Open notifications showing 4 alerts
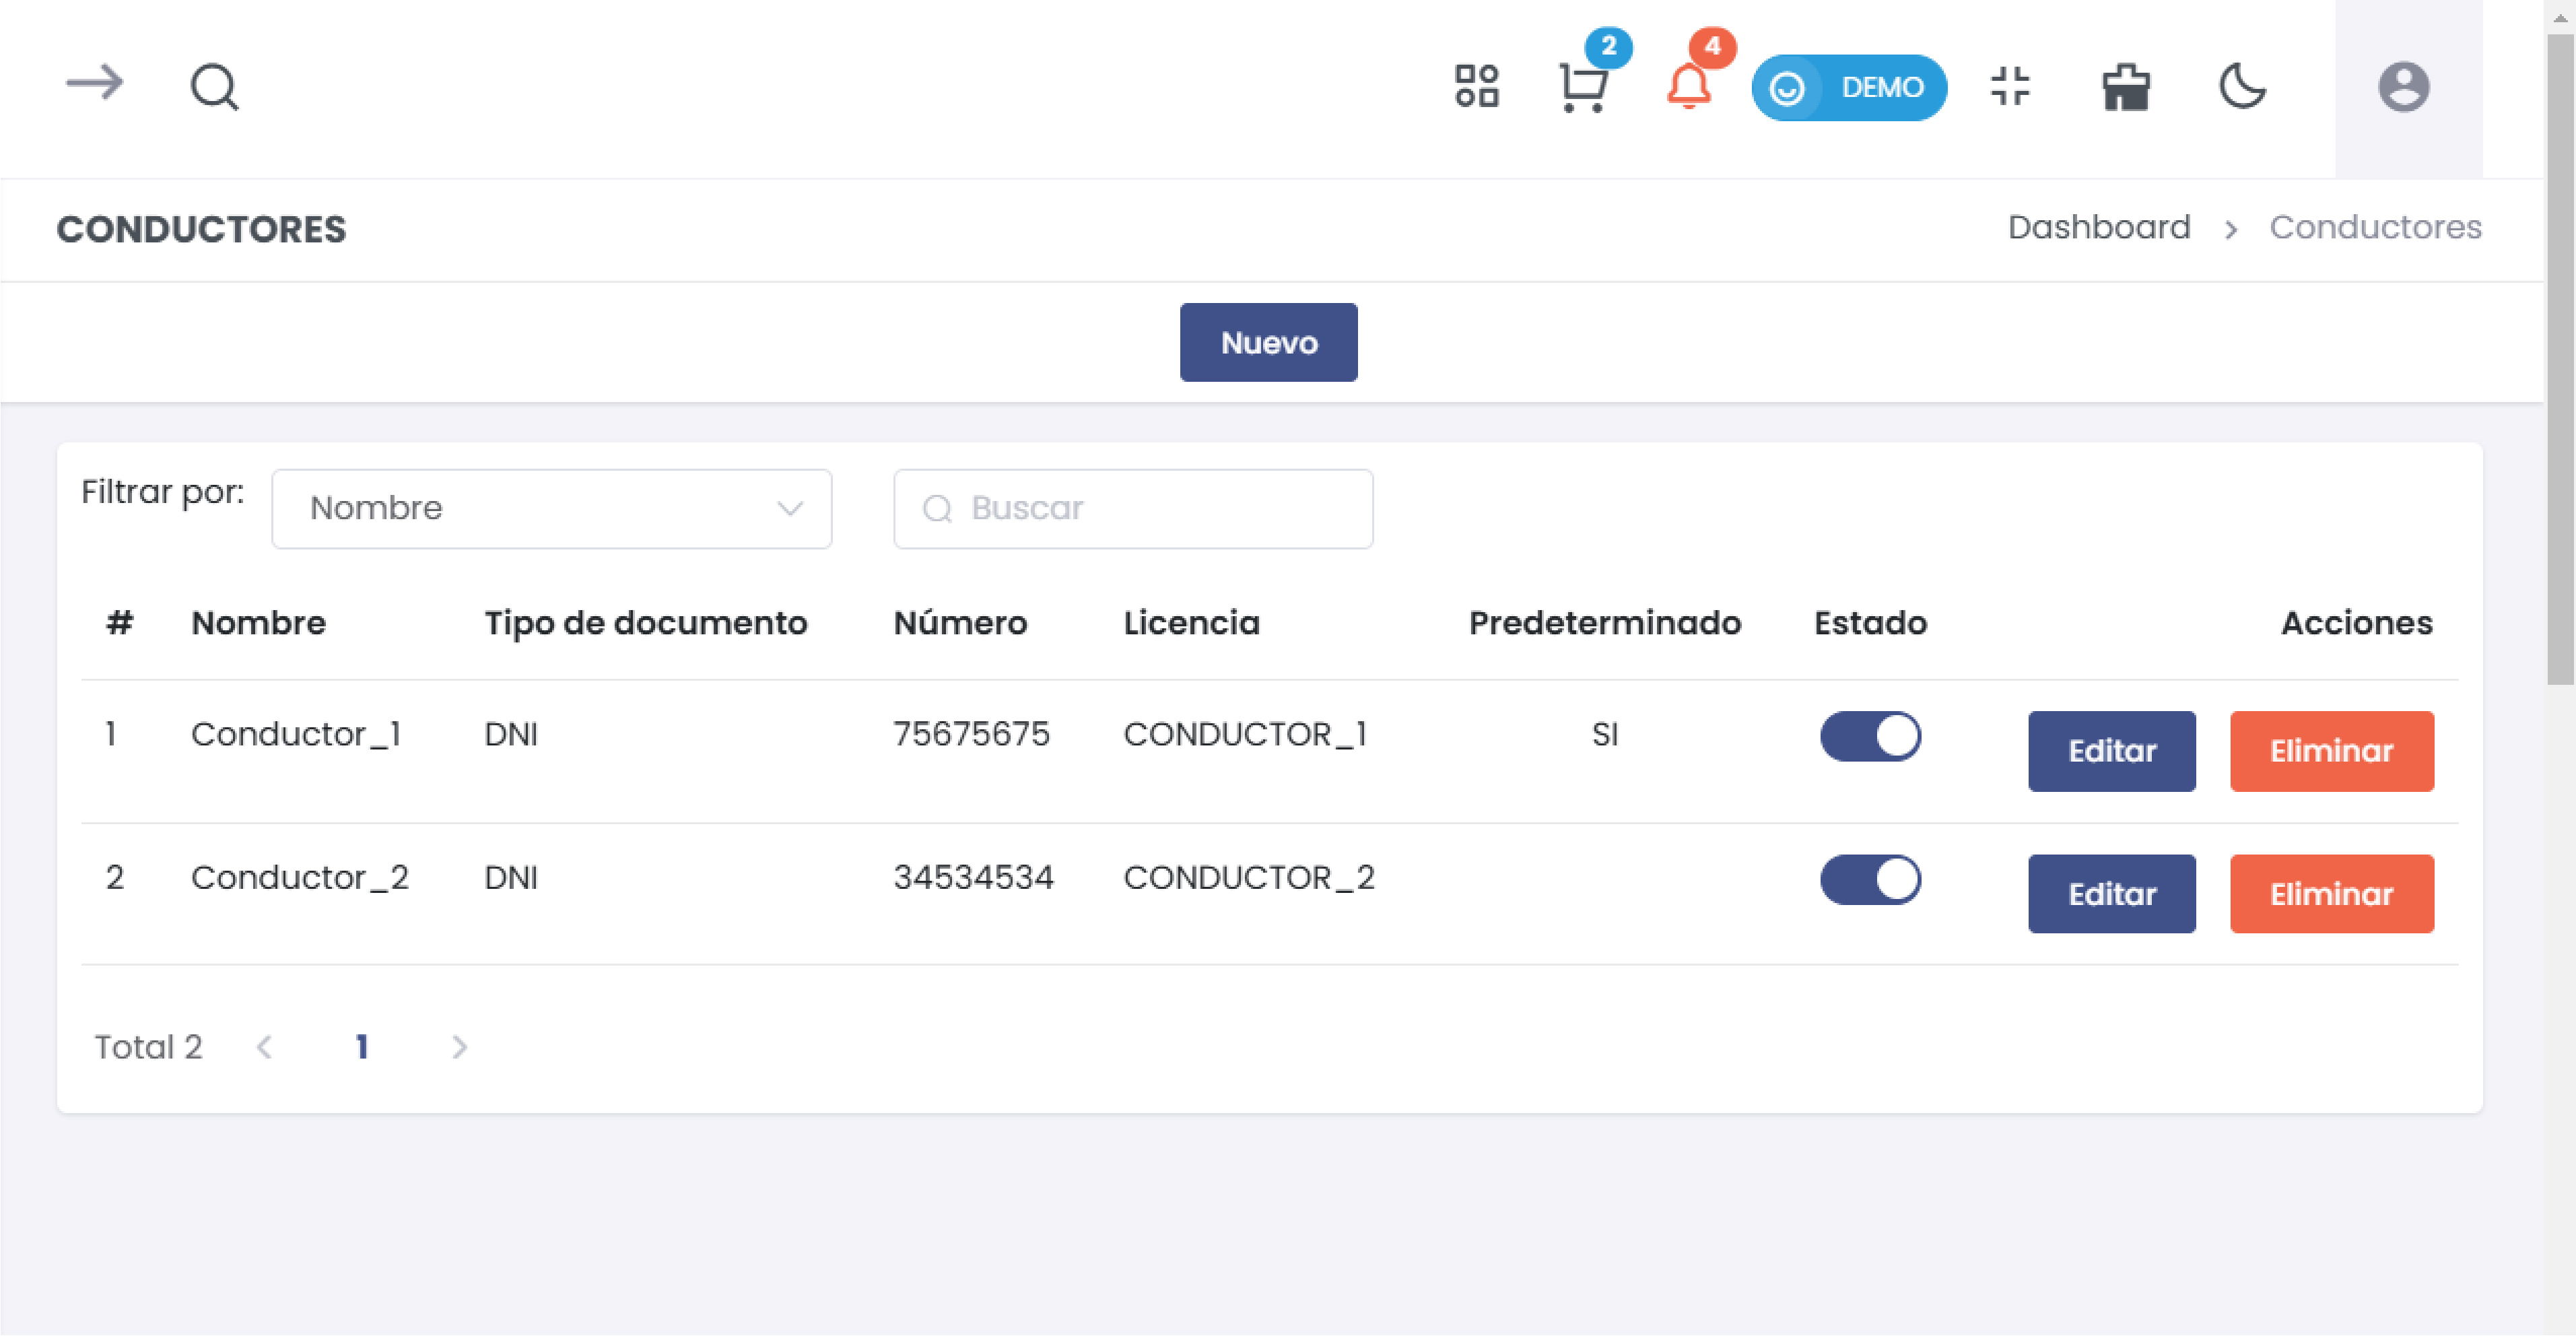Viewport: 2576px width, 1336px height. (1690, 90)
